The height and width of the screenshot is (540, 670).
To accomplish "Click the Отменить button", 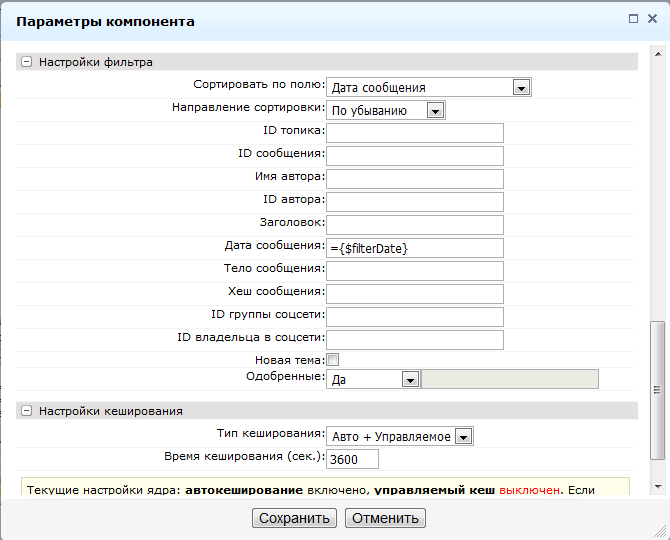I will pyautogui.click(x=386, y=518).
